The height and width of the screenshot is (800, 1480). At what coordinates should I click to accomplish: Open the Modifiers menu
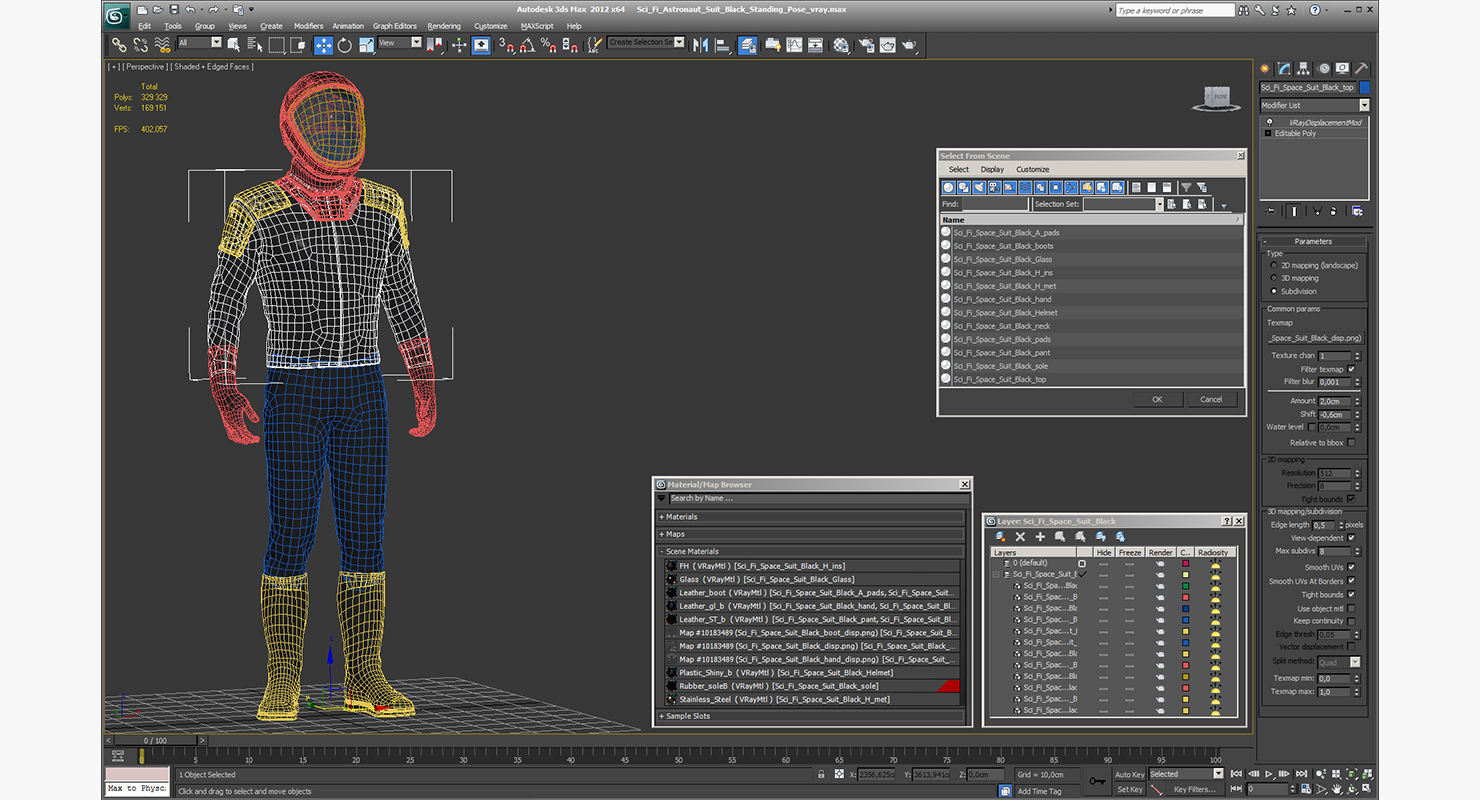pyautogui.click(x=308, y=26)
